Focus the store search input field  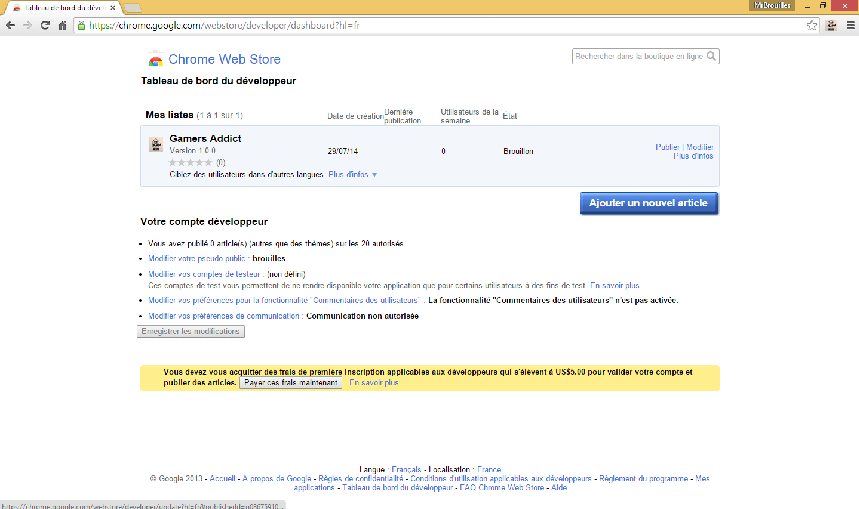638,57
